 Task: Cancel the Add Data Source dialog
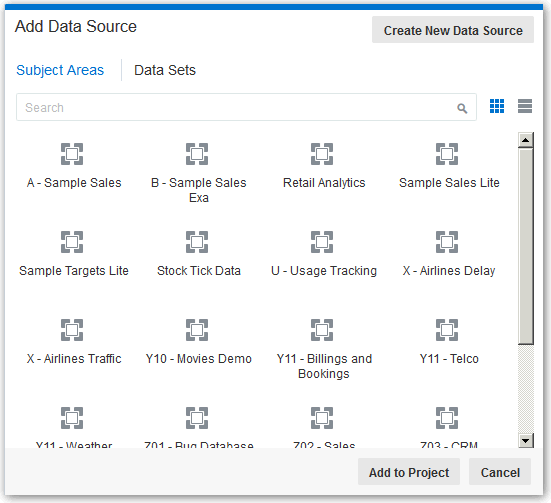500,472
